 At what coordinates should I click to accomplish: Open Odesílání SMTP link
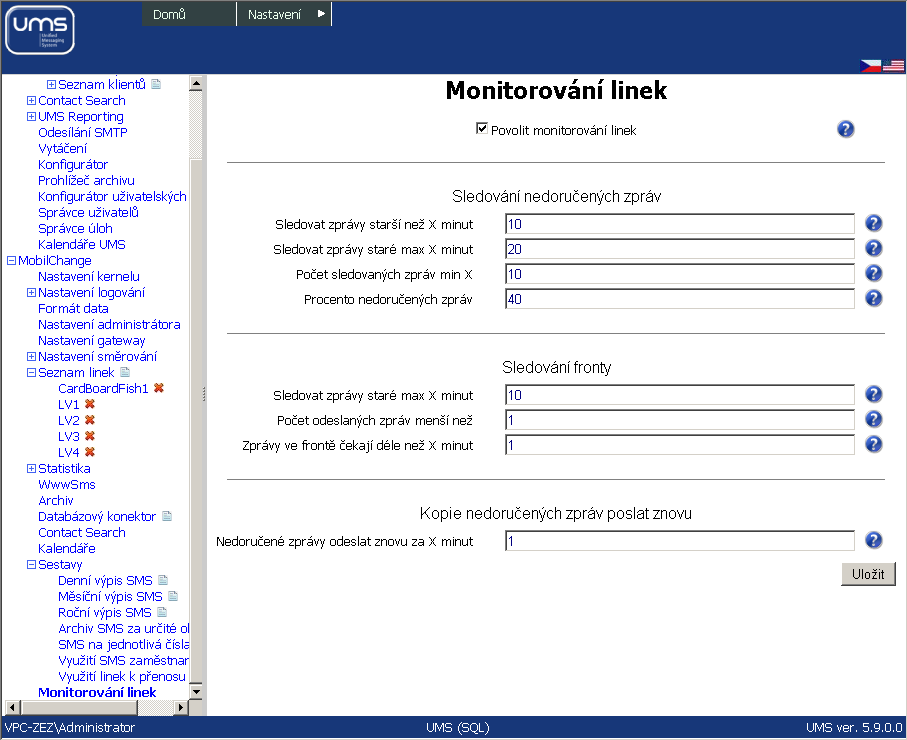83,132
